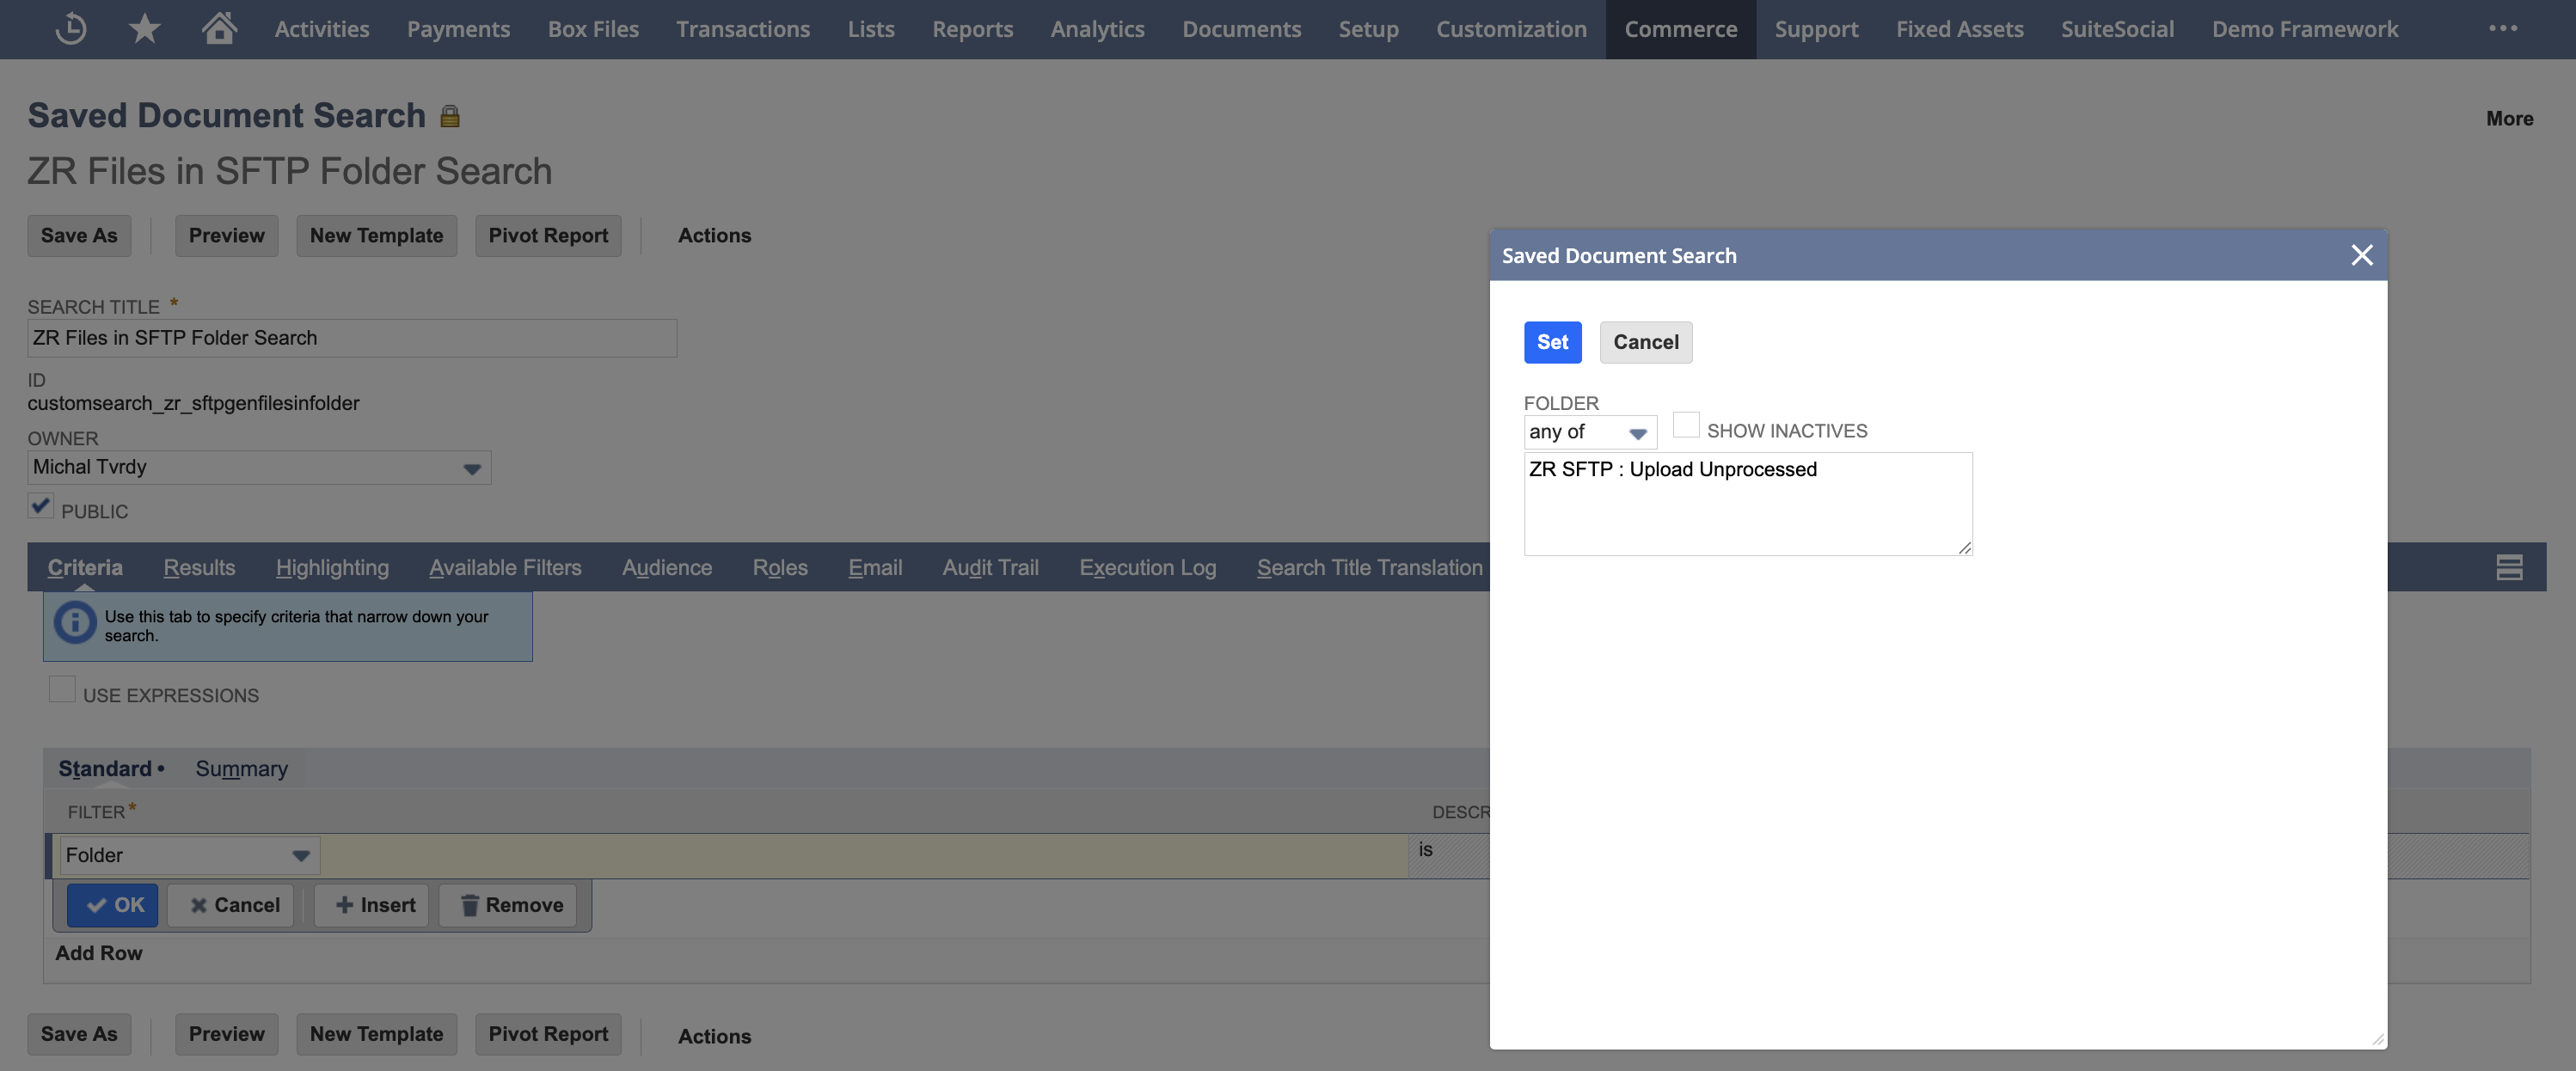Open the Support menu
This screenshot has height=1071, width=2576.
(1817, 29)
